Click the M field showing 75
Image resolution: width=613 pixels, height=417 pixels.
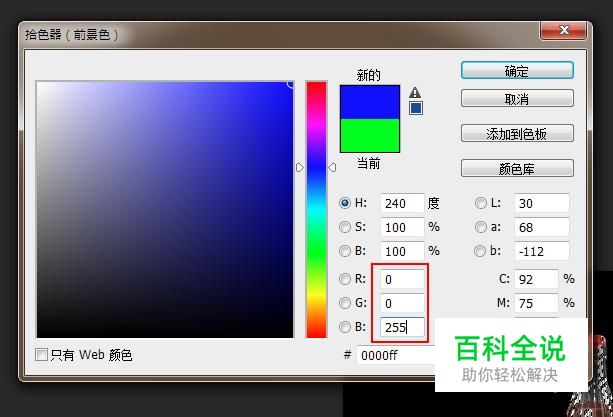tap(536, 303)
